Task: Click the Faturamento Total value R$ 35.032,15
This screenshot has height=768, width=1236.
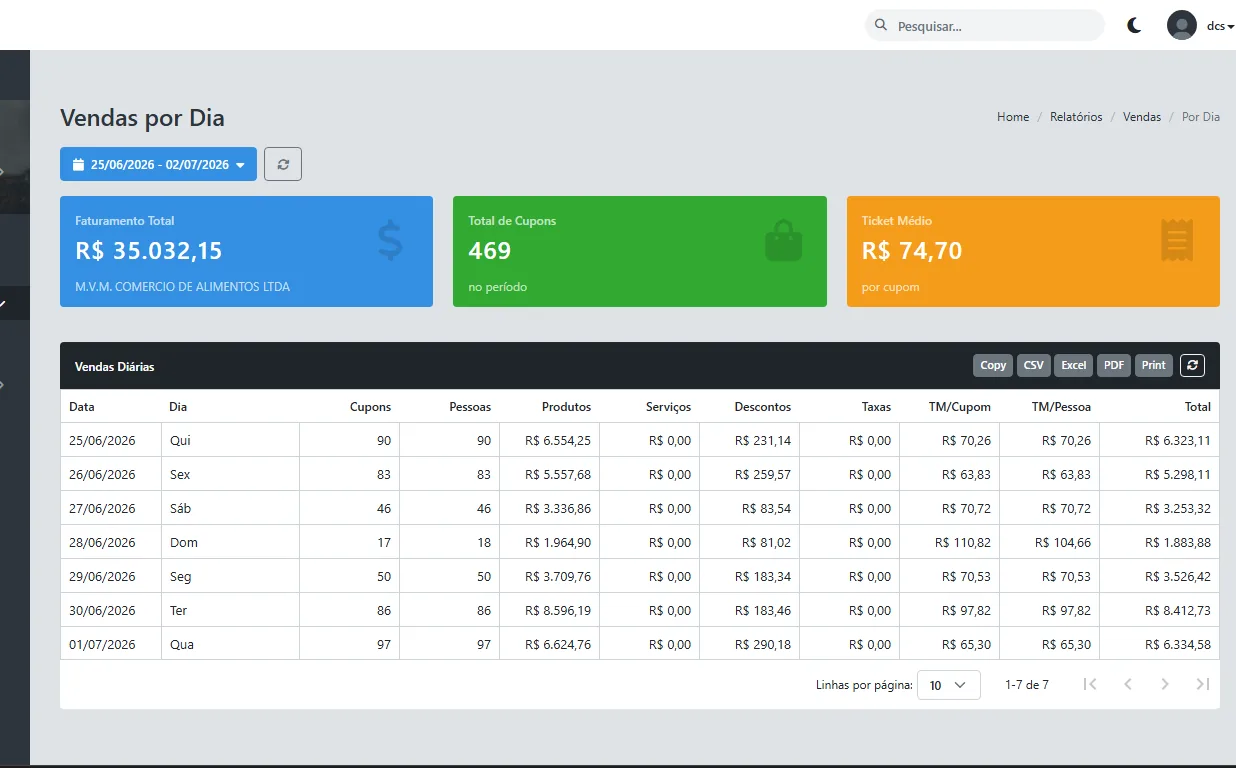Action: 149,250
